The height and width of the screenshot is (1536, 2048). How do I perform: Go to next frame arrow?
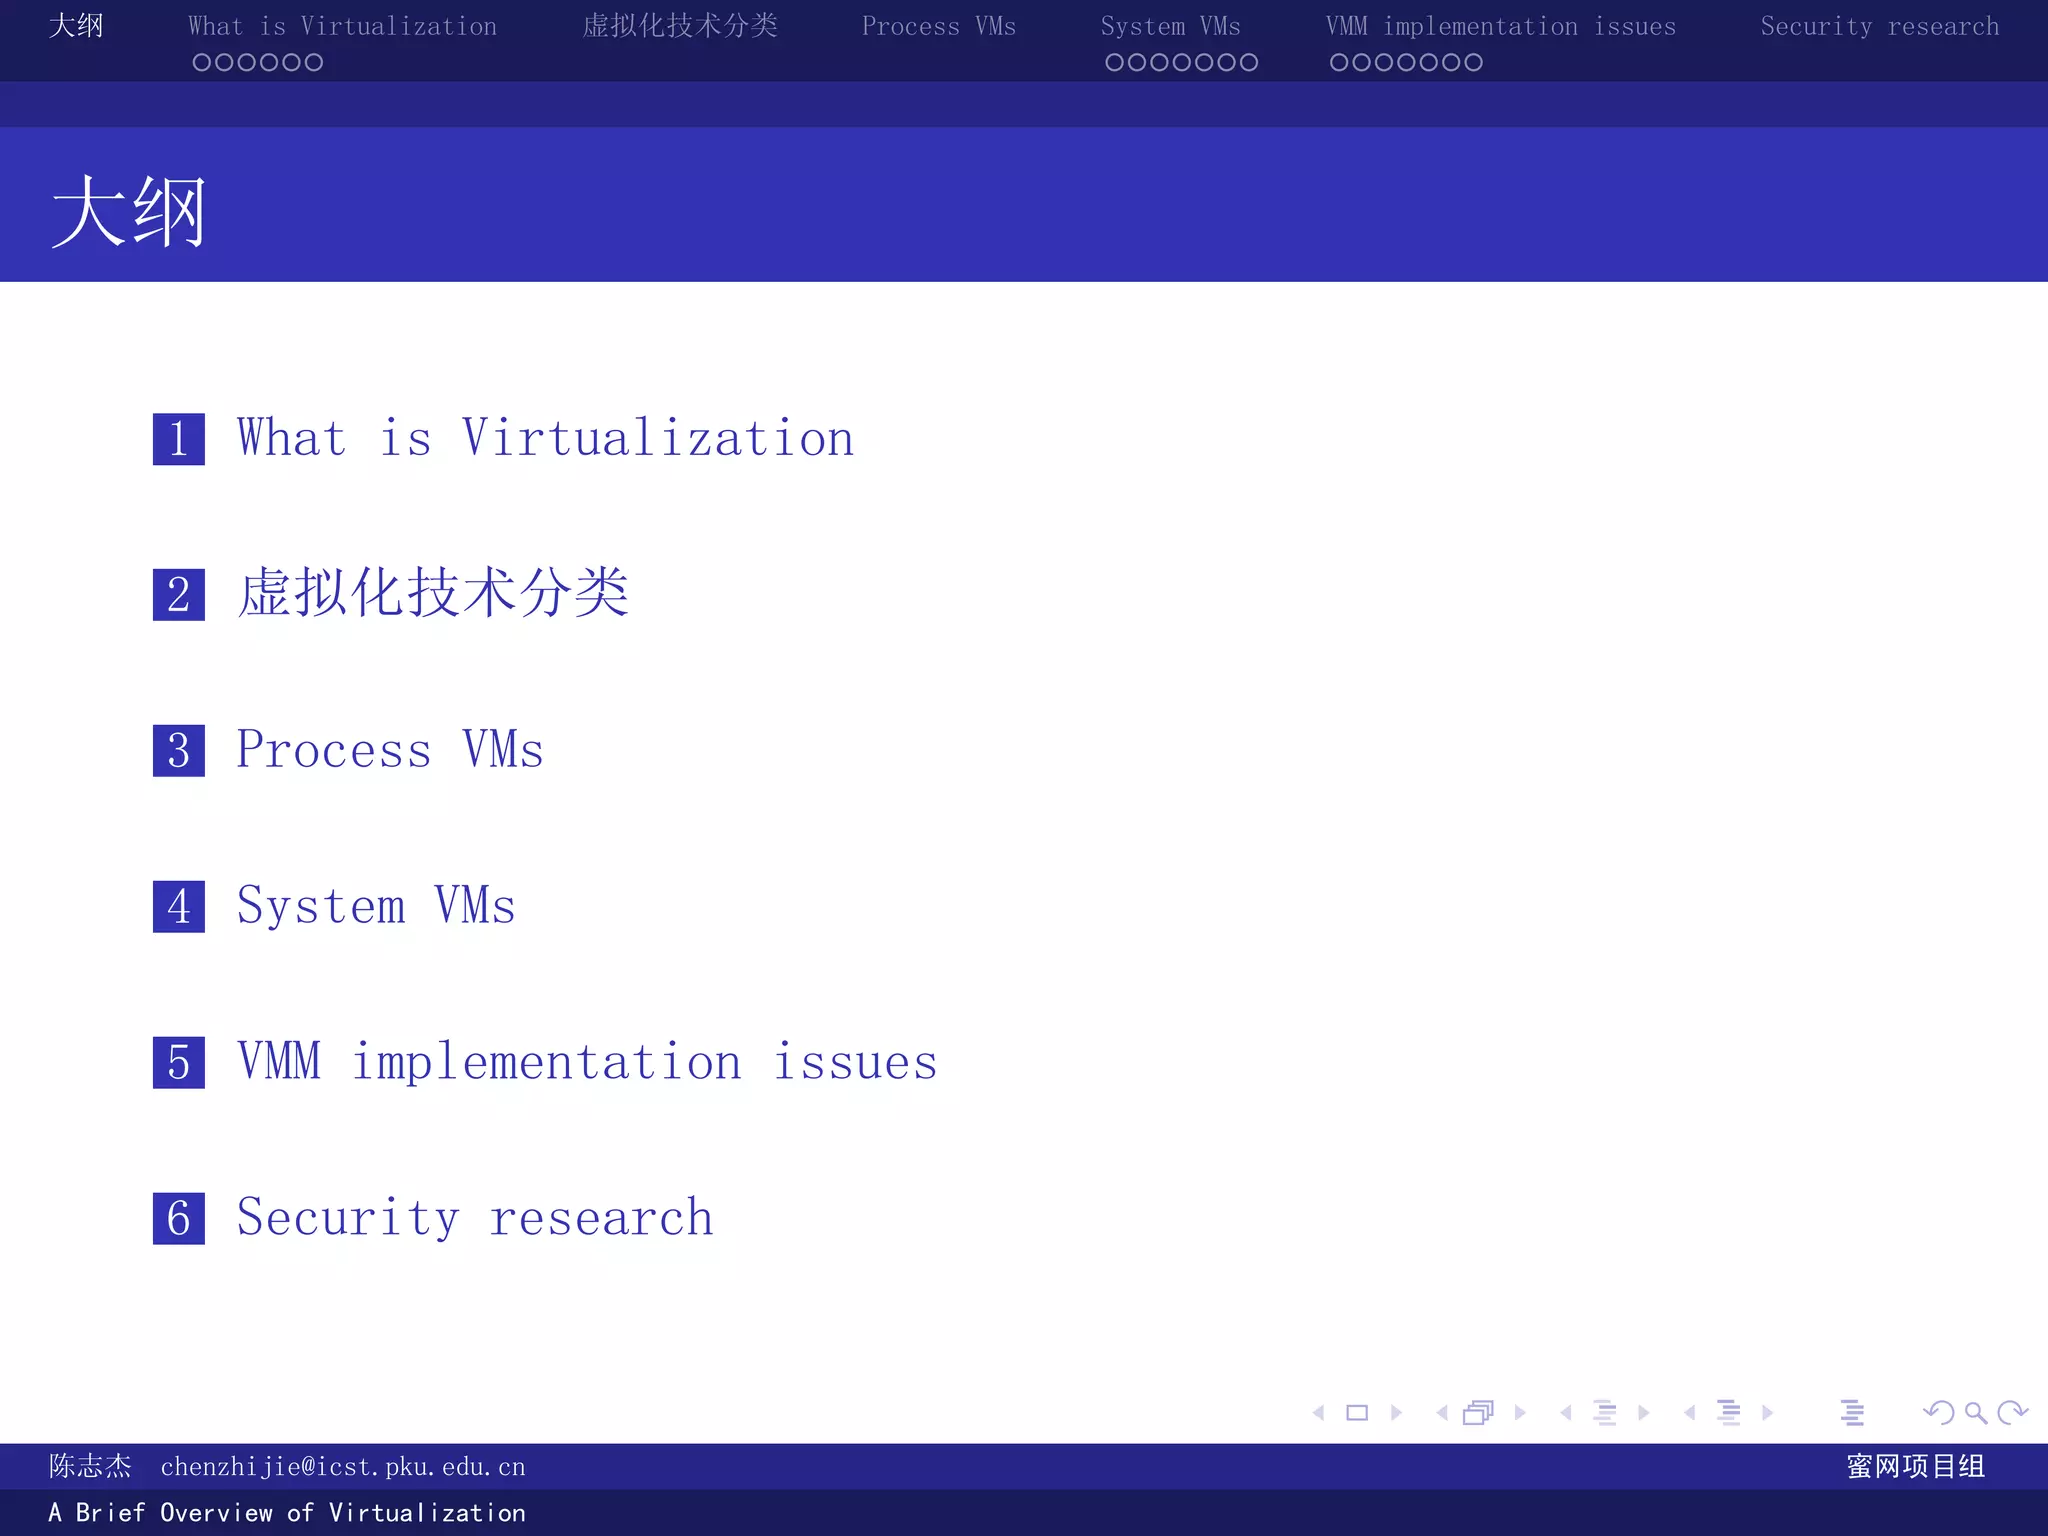click(x=1520, y=1412)
